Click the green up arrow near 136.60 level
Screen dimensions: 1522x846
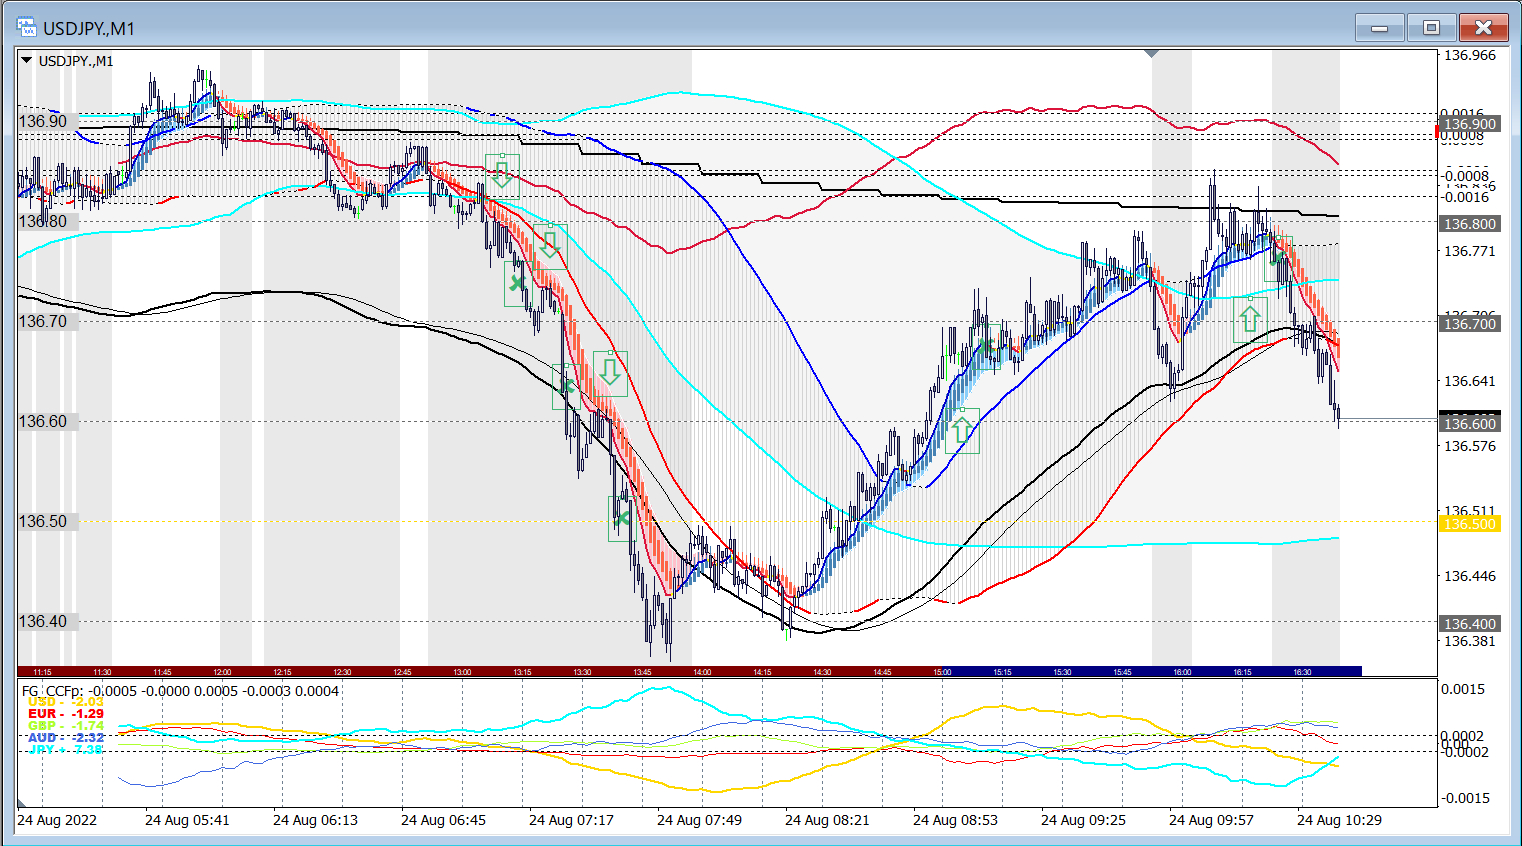click(x=961, y=430)
